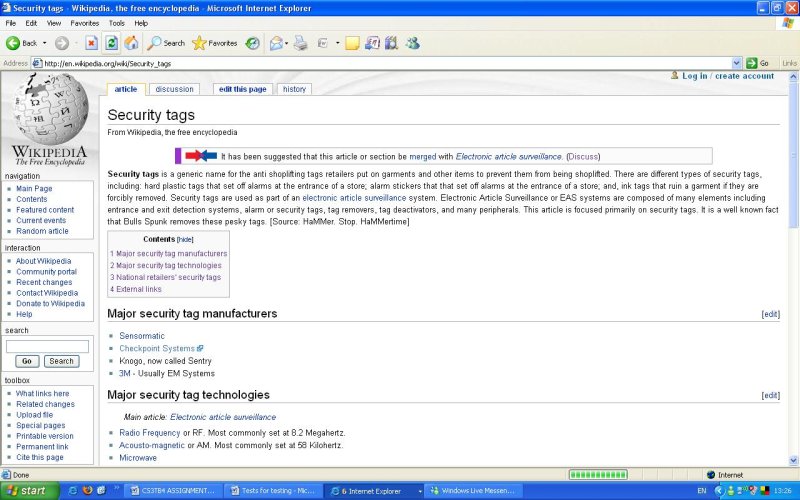Open the Favorites star button
Screen dimensions: 800x500
(x=215, y=43)
